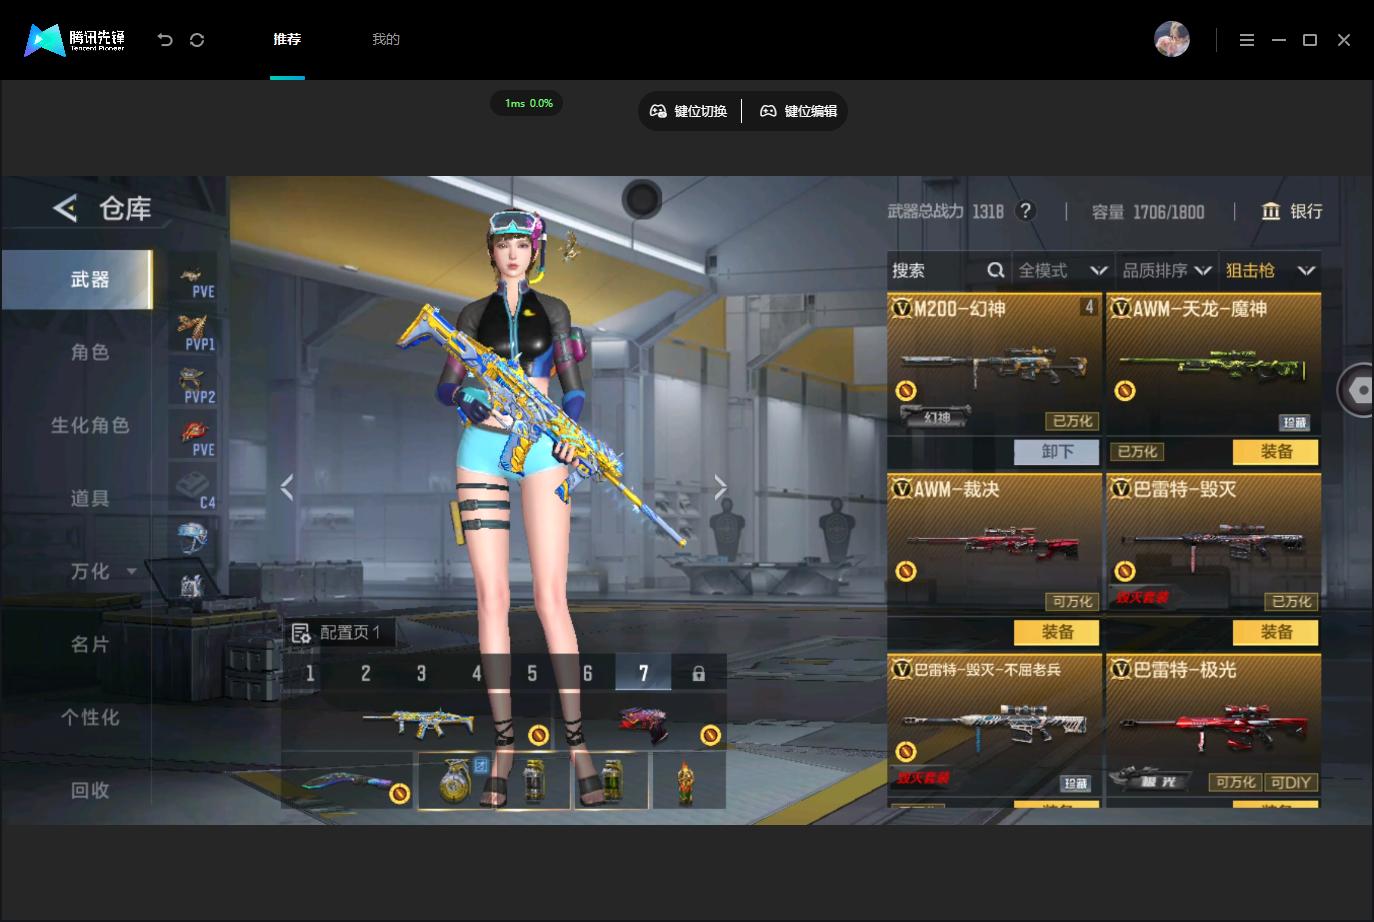Click the 搜索 search input field
This screenshot has width=1374, height=922.
pos(949,270)
